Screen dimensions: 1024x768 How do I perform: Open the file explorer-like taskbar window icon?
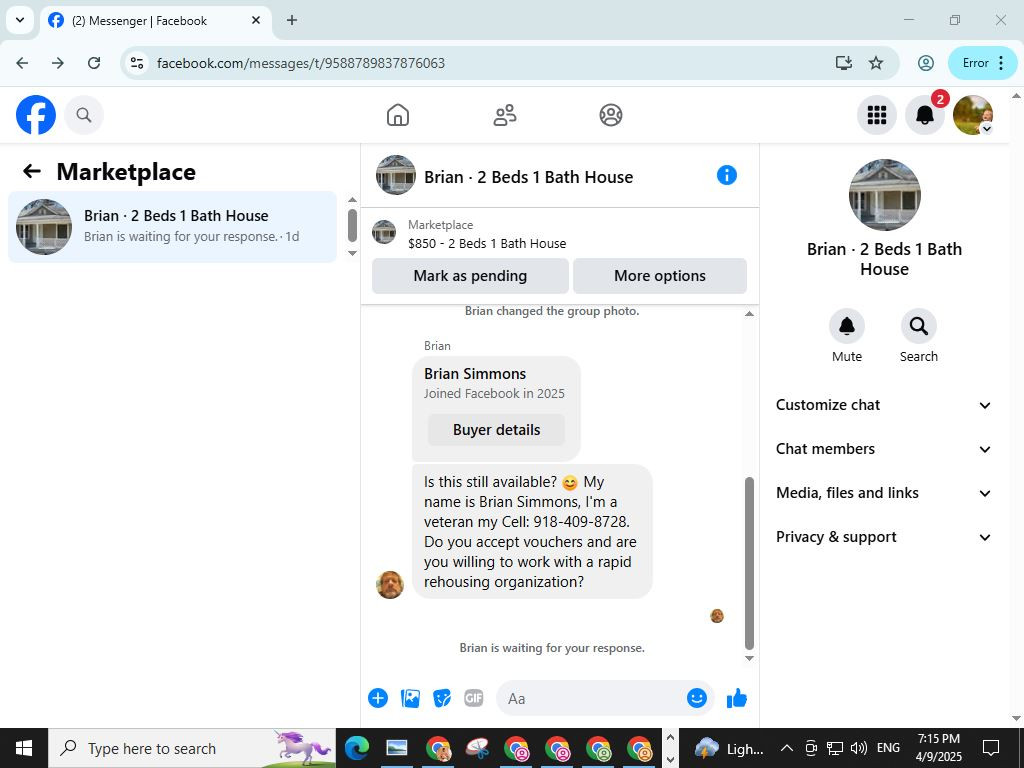coord(396,748)
